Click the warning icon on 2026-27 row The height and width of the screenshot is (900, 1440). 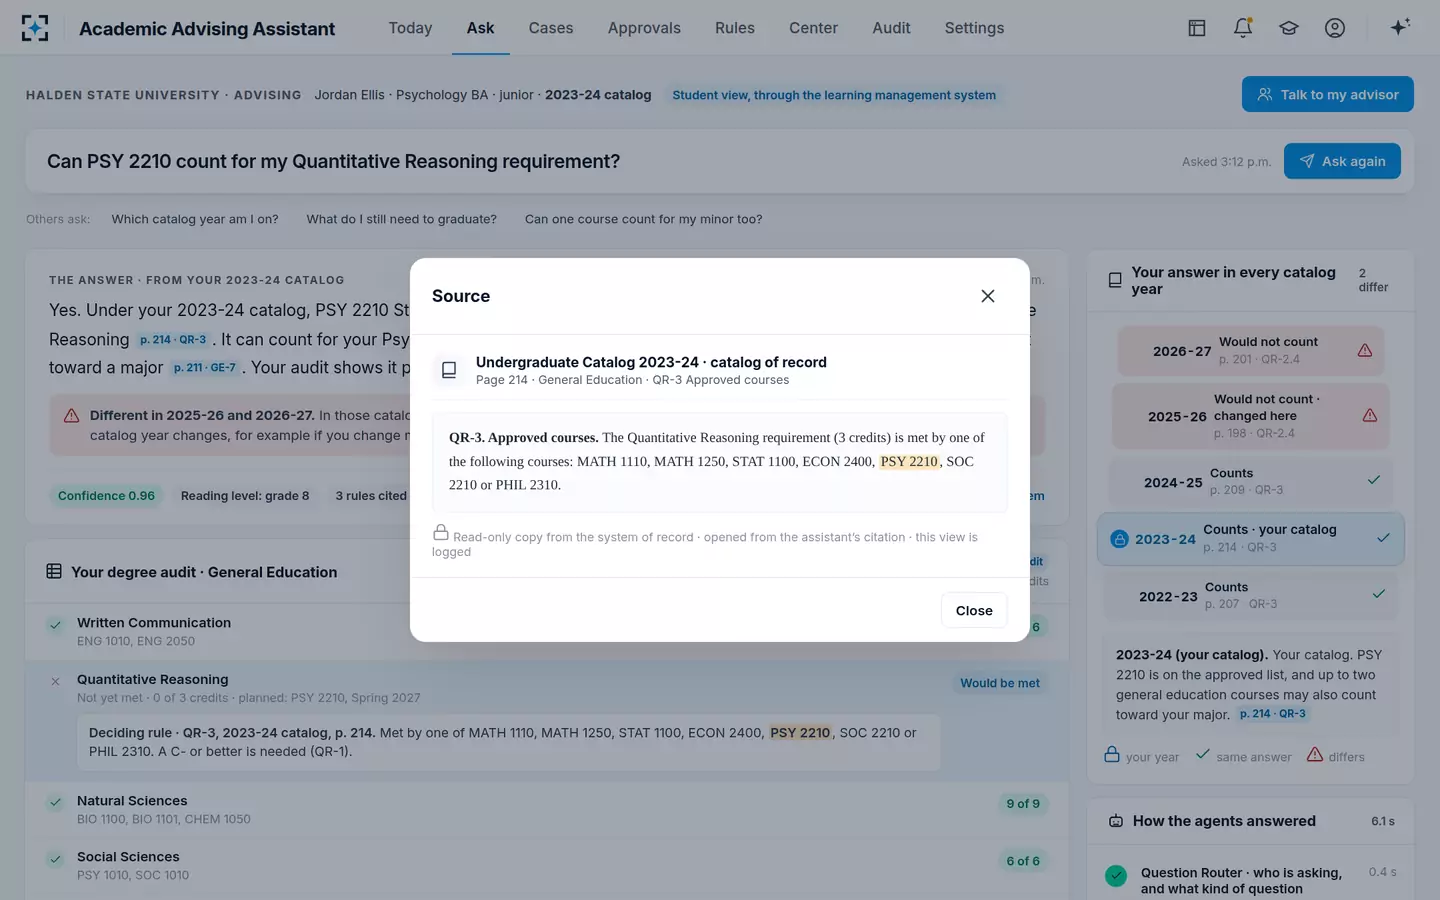click(x=1365, y=350)
